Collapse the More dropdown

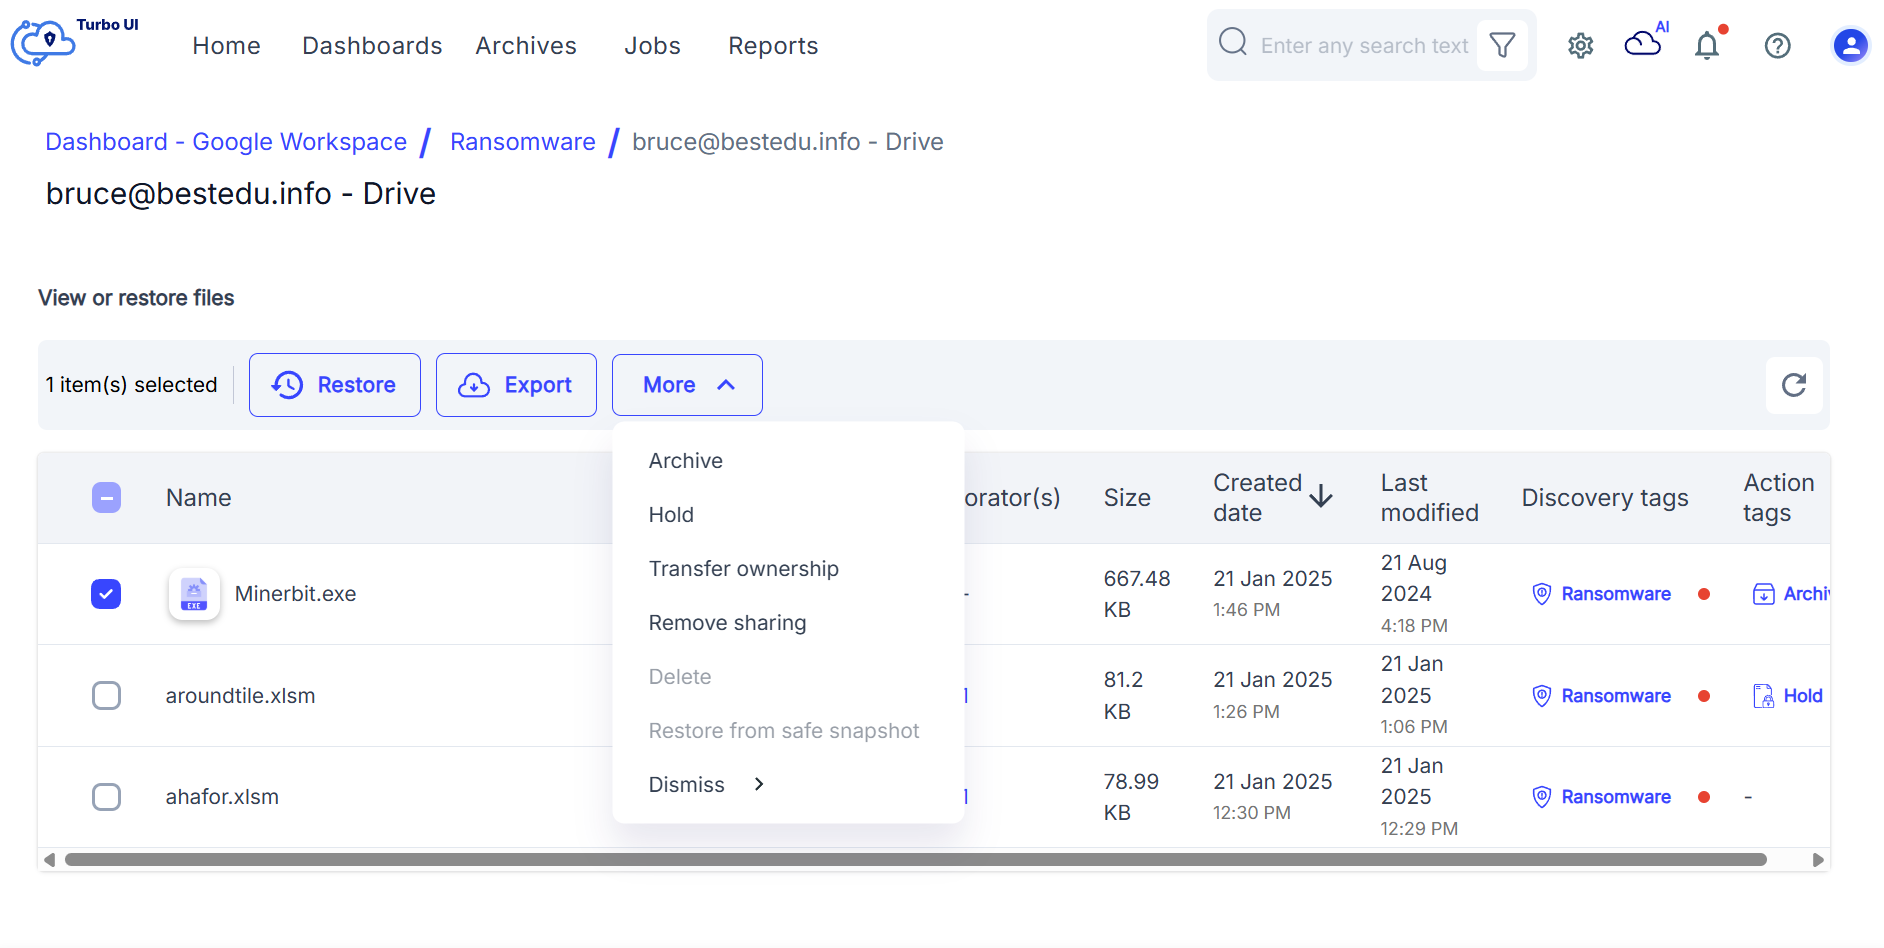pyautogui.click(x=687, y=385)
